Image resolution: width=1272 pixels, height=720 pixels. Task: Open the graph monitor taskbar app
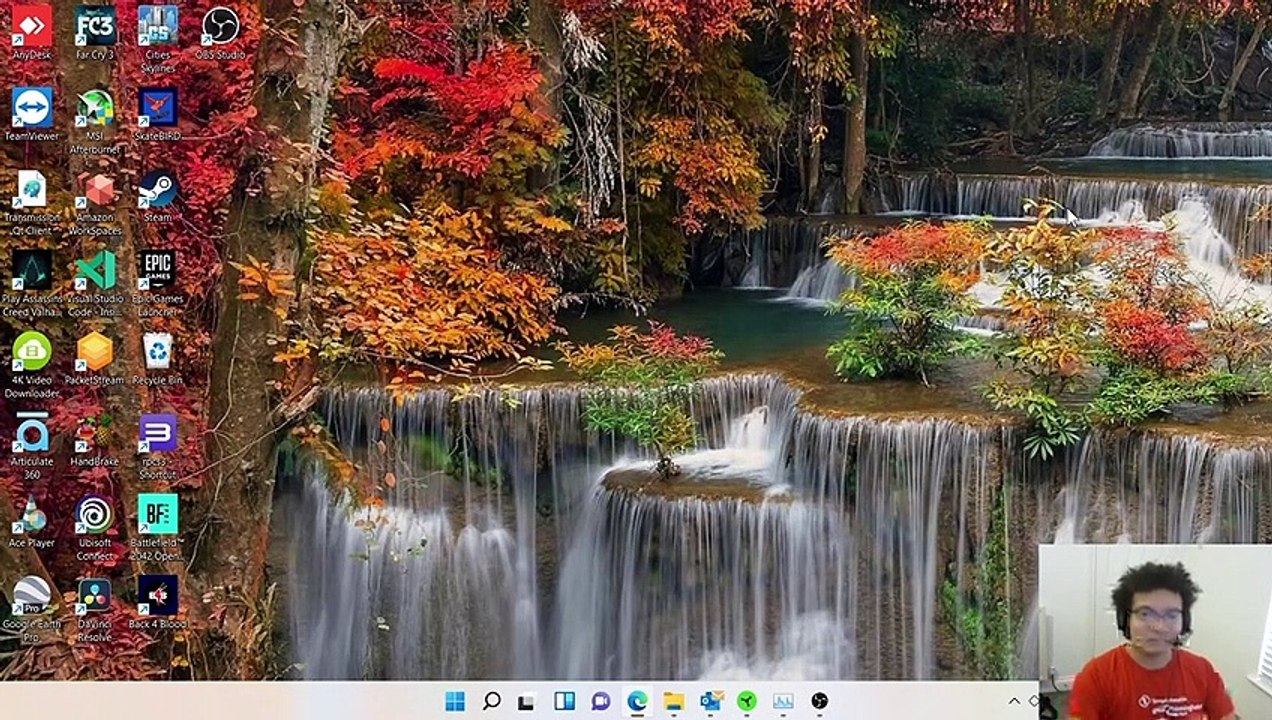tap(783, 701)
